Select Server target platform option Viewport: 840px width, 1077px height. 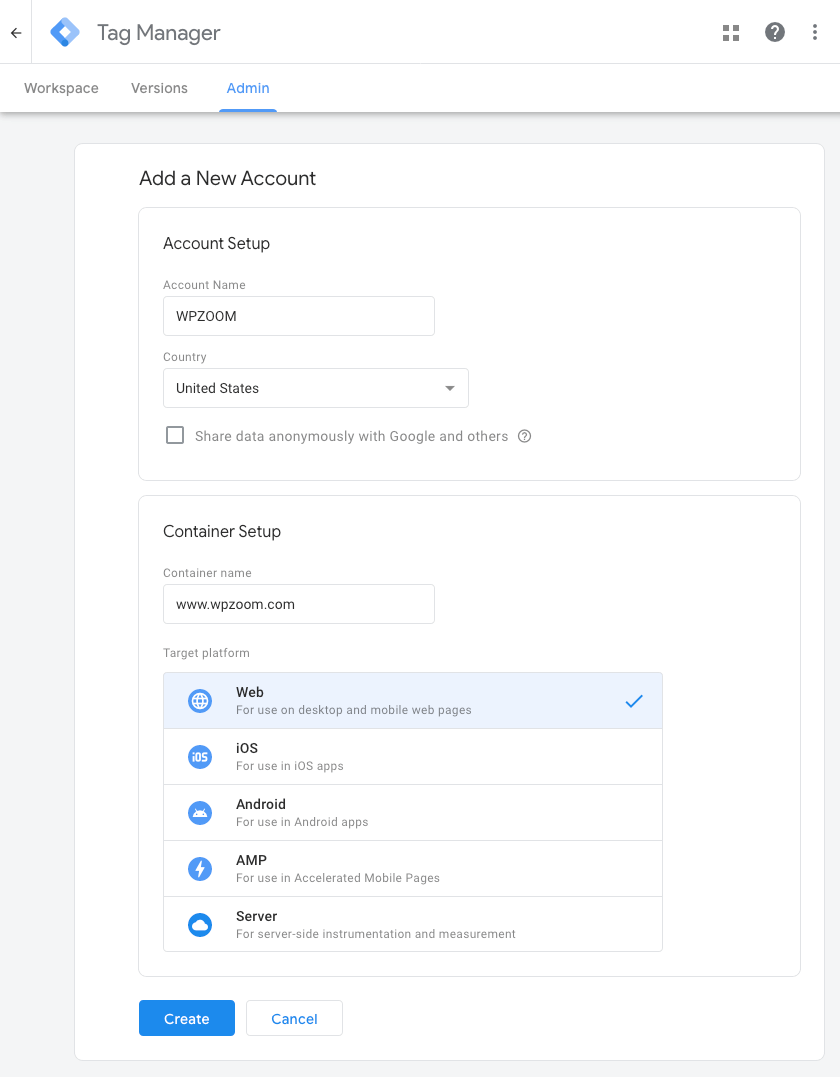click(x=413, y=925)
